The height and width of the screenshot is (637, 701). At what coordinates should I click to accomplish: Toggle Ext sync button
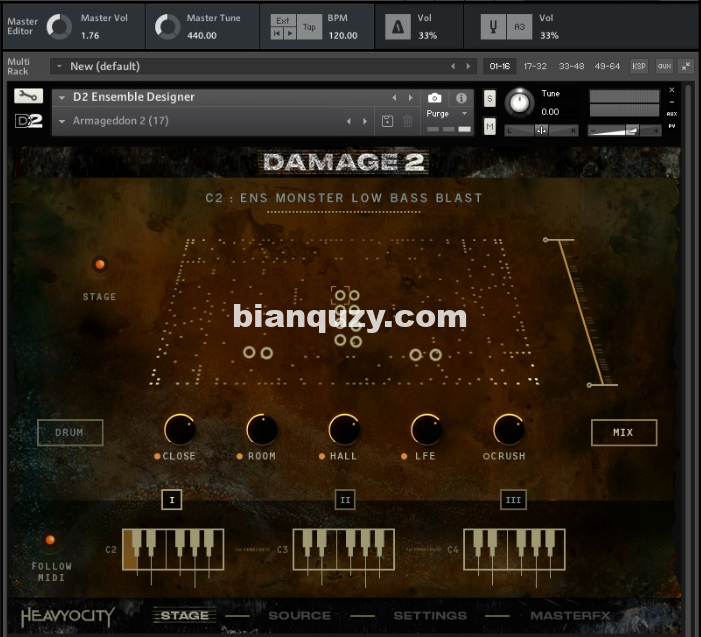coord(283,21)
